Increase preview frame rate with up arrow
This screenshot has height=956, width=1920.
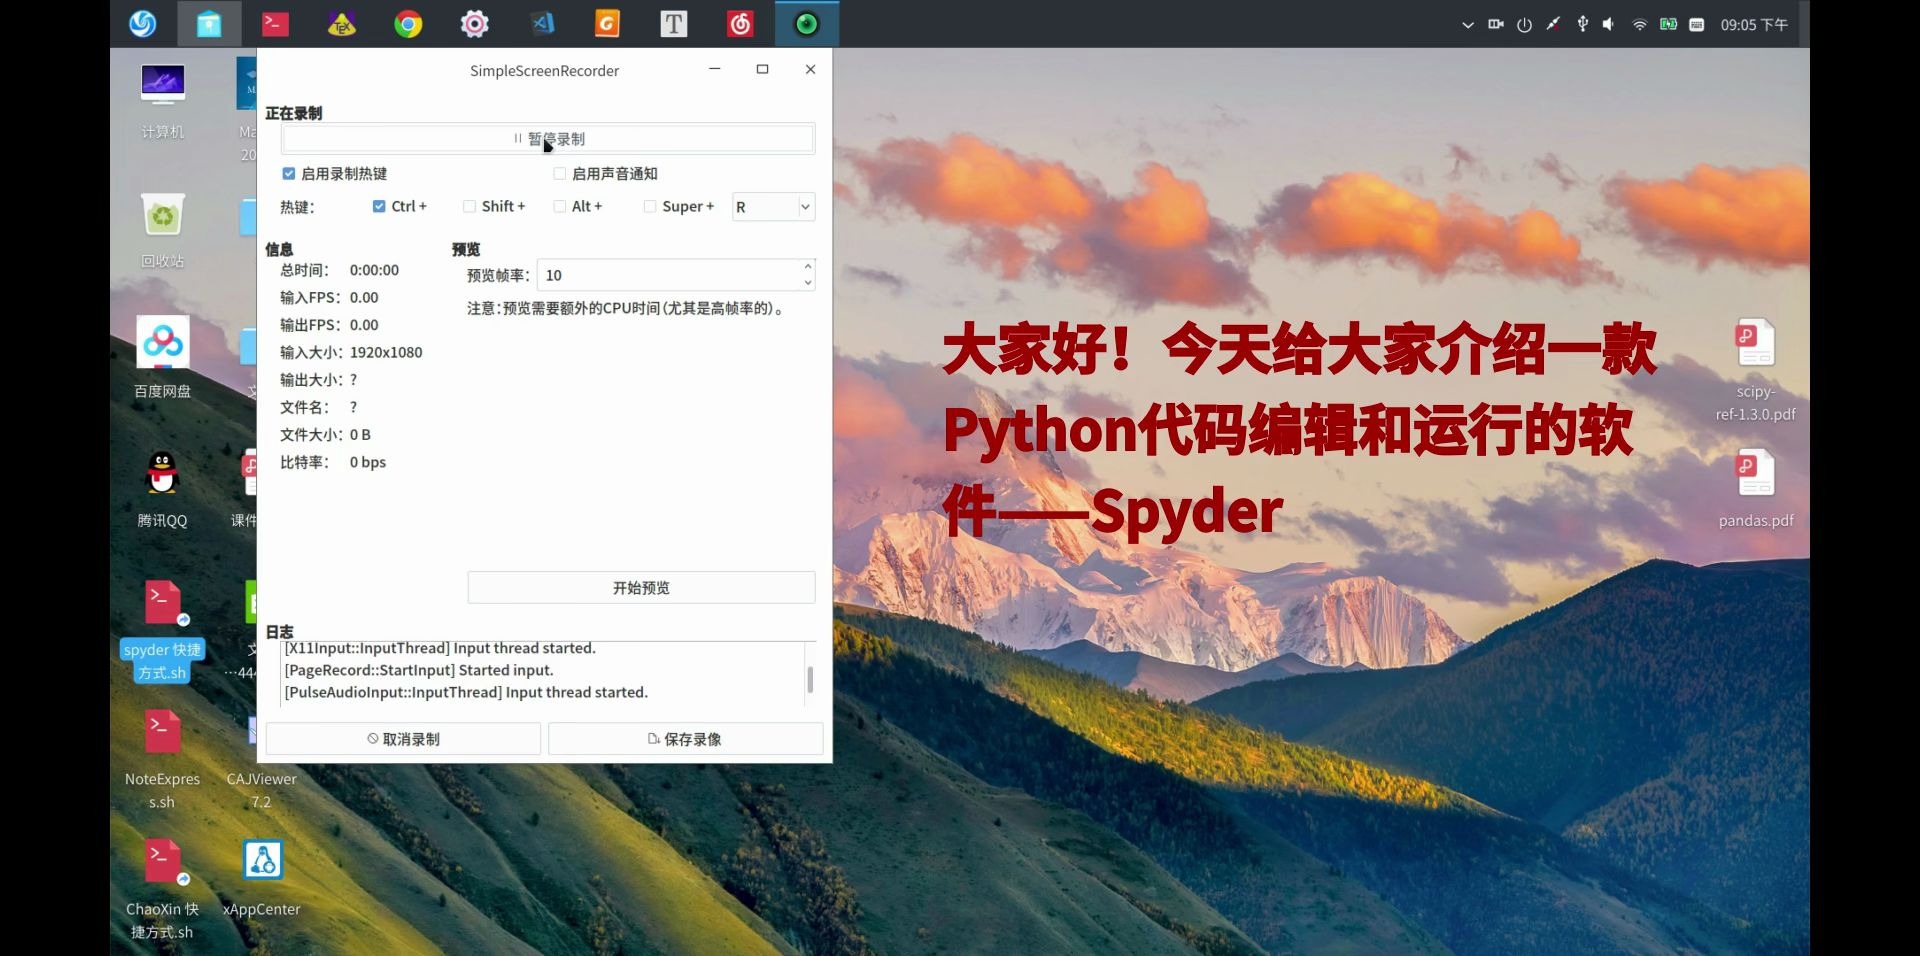pyautogui.click(x=808, y=267)
